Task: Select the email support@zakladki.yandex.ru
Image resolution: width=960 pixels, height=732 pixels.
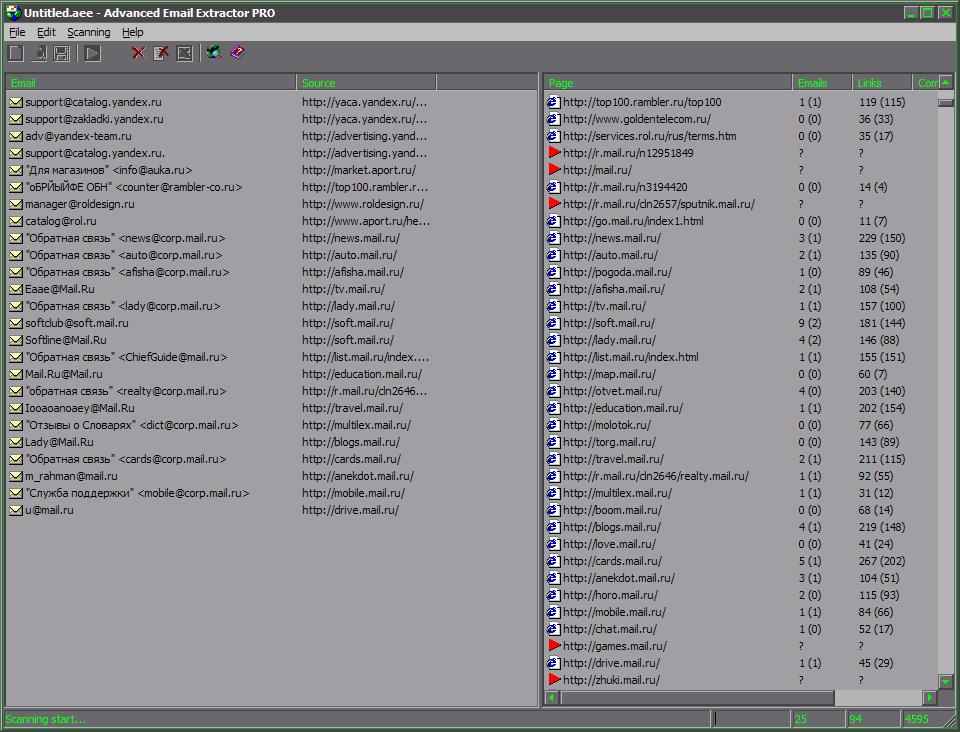Action: coord(94,119)
